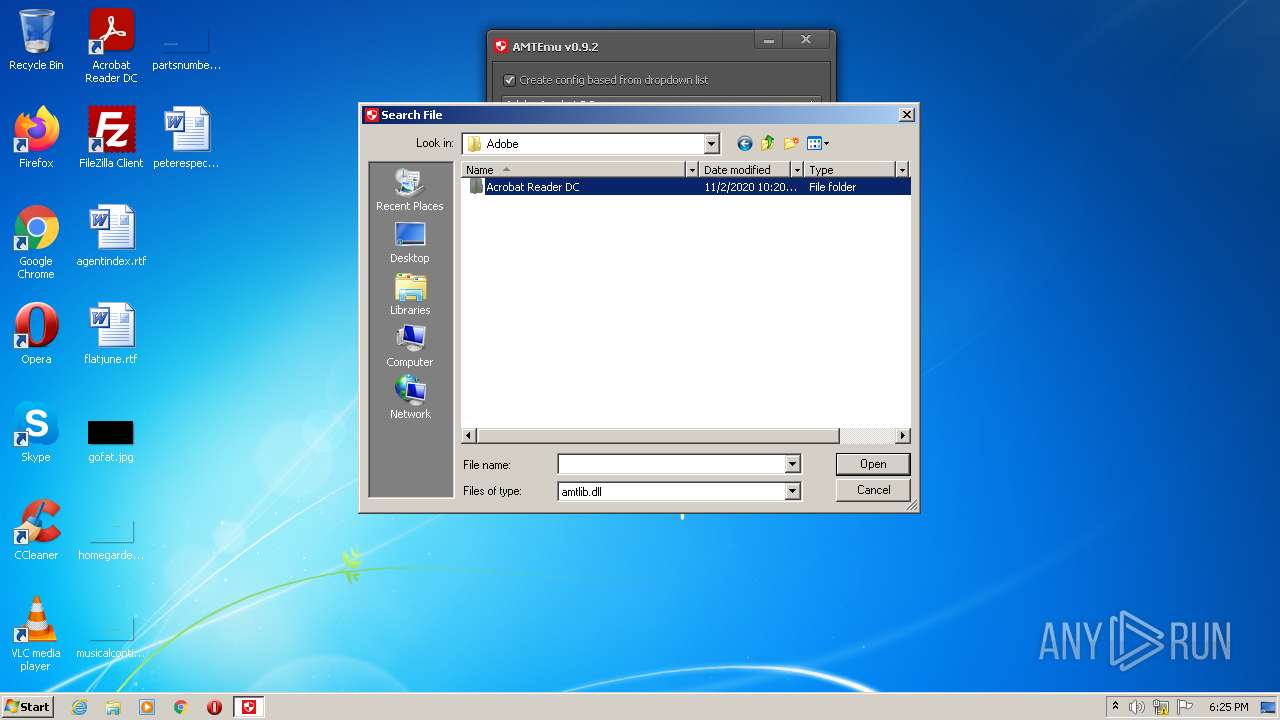This screenshot has height=720, width=1280.
Task: Select the Acrobat Reader DC folder
Action: [x=686, y=187]
